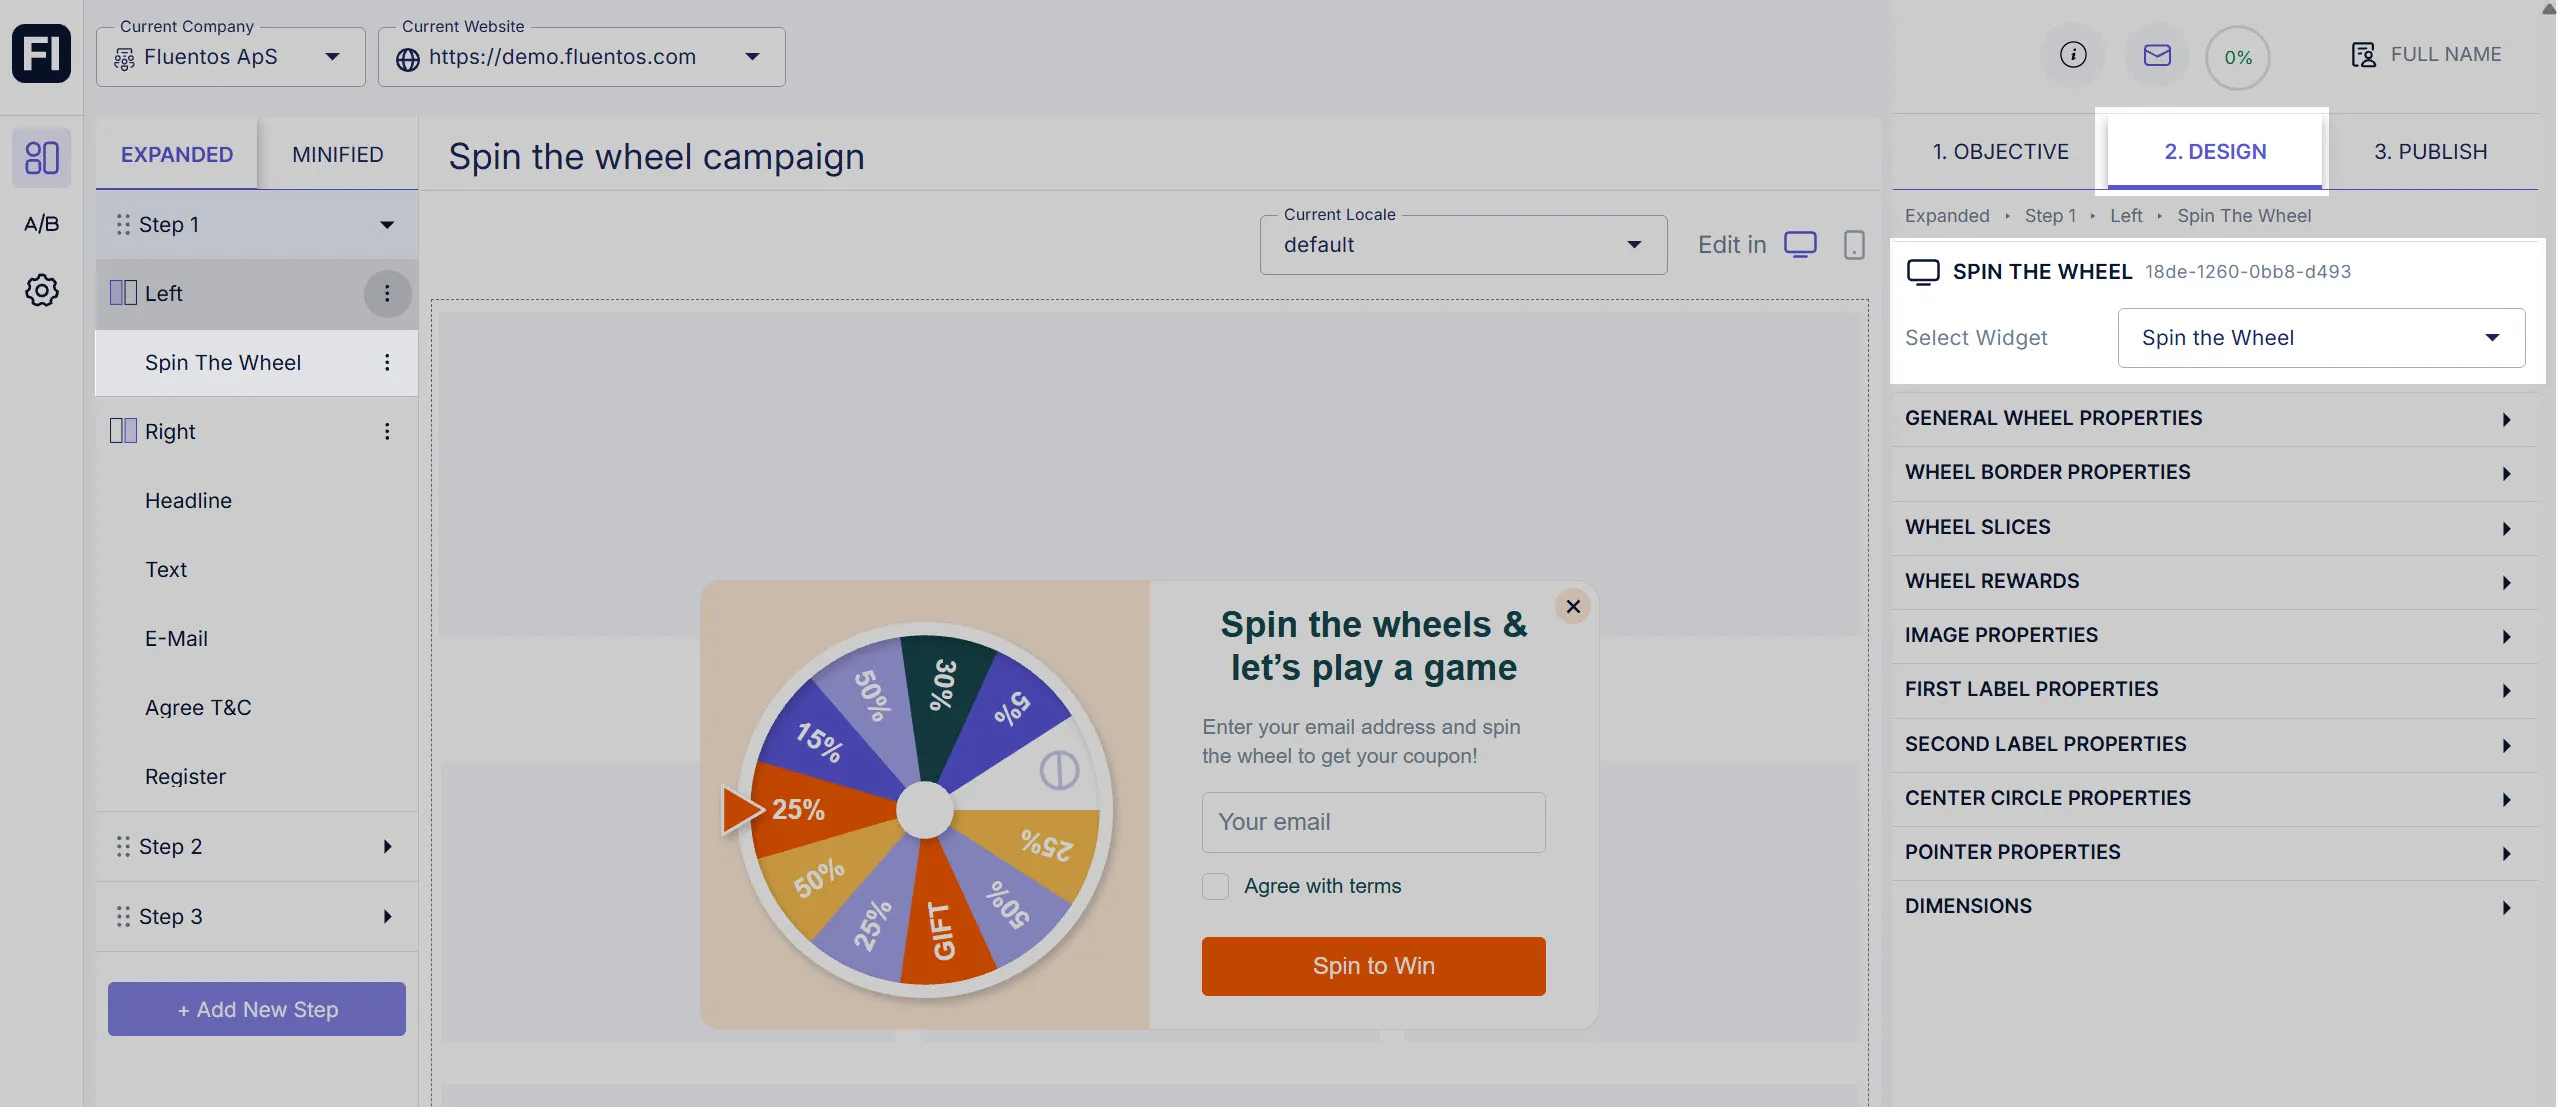
Task: Open the campaigns panel icon in the sidebar
Action: pos(41,157)
